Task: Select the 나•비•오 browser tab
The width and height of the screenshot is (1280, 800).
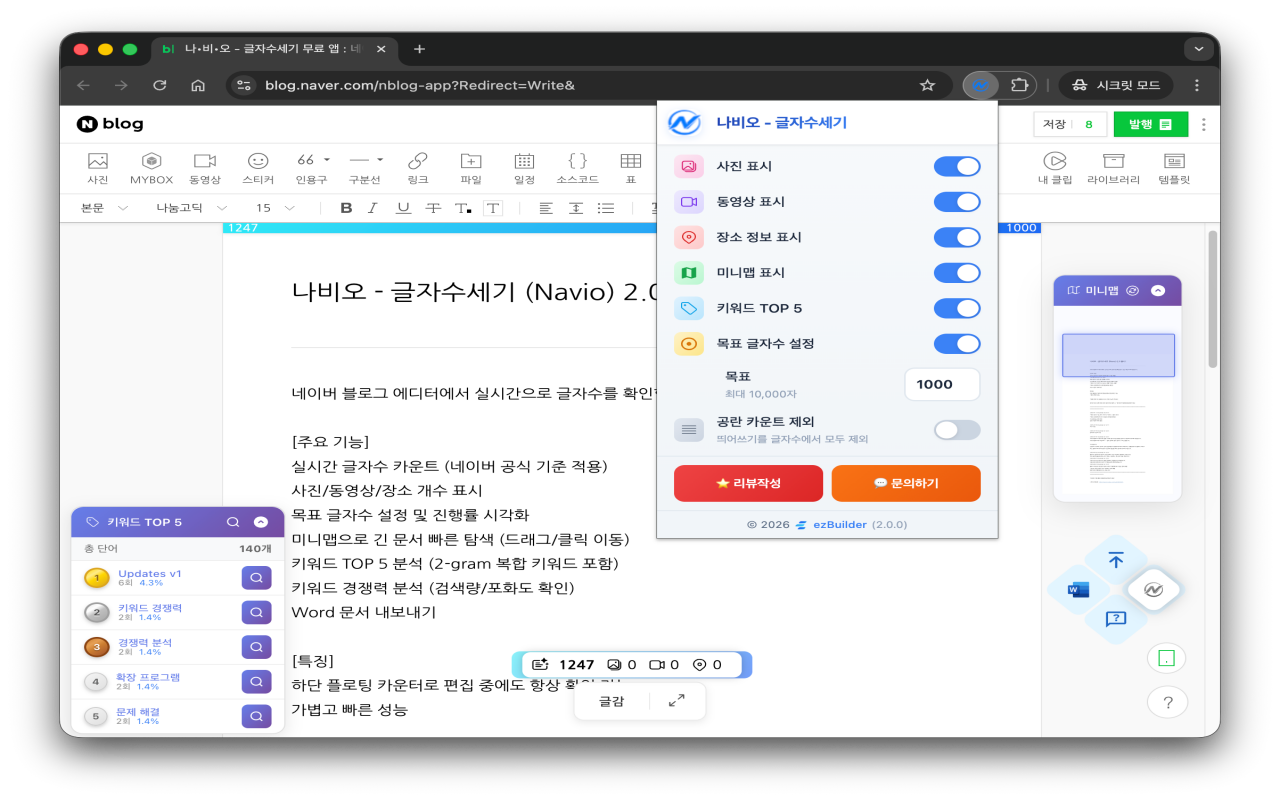Action: pos(273,49)
